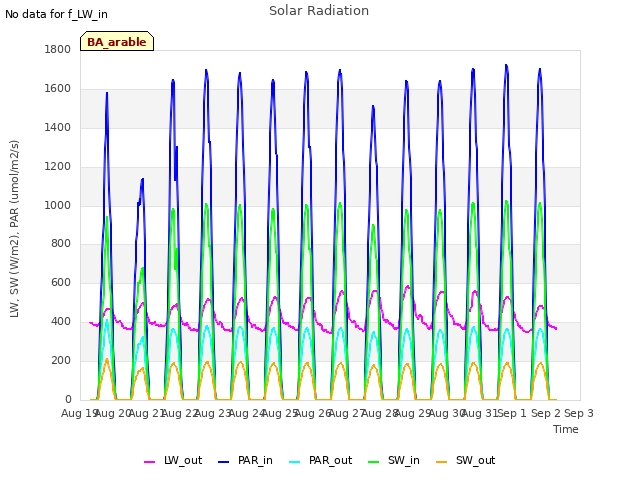Click the PAR_in peak on Sep 1
This screenshot has height=480, width=640.
click(507, 65)
